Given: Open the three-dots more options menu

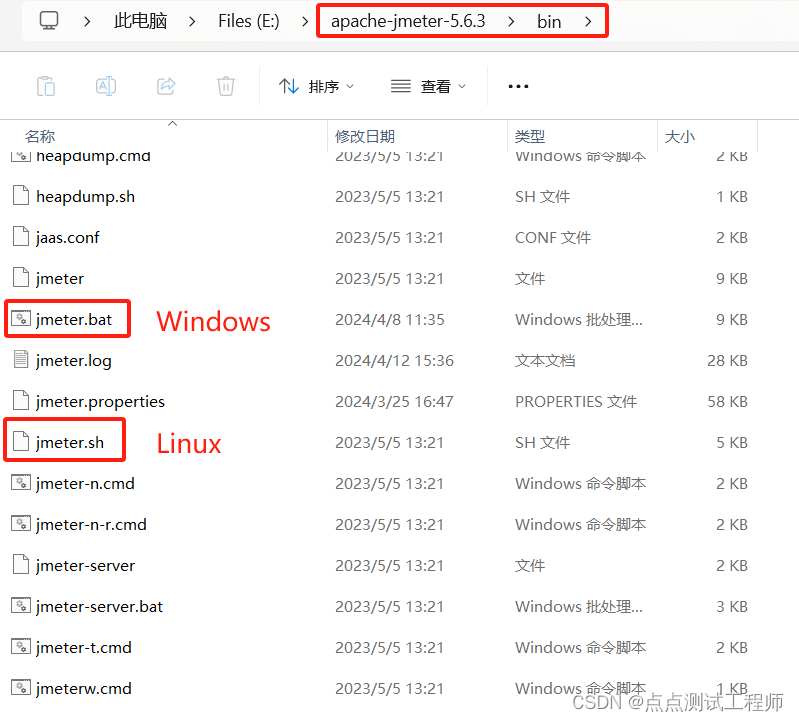Looking at the screenshot, I should point(518,87).
